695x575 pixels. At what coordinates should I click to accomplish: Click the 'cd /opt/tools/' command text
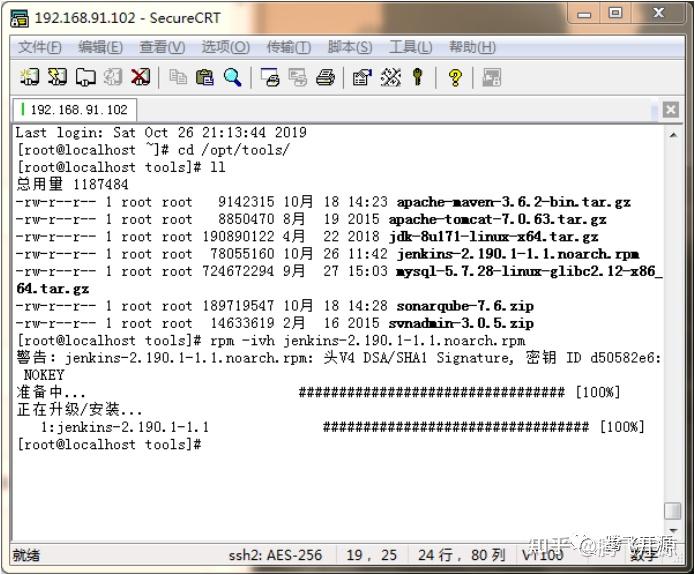click(x=233, y=150)
